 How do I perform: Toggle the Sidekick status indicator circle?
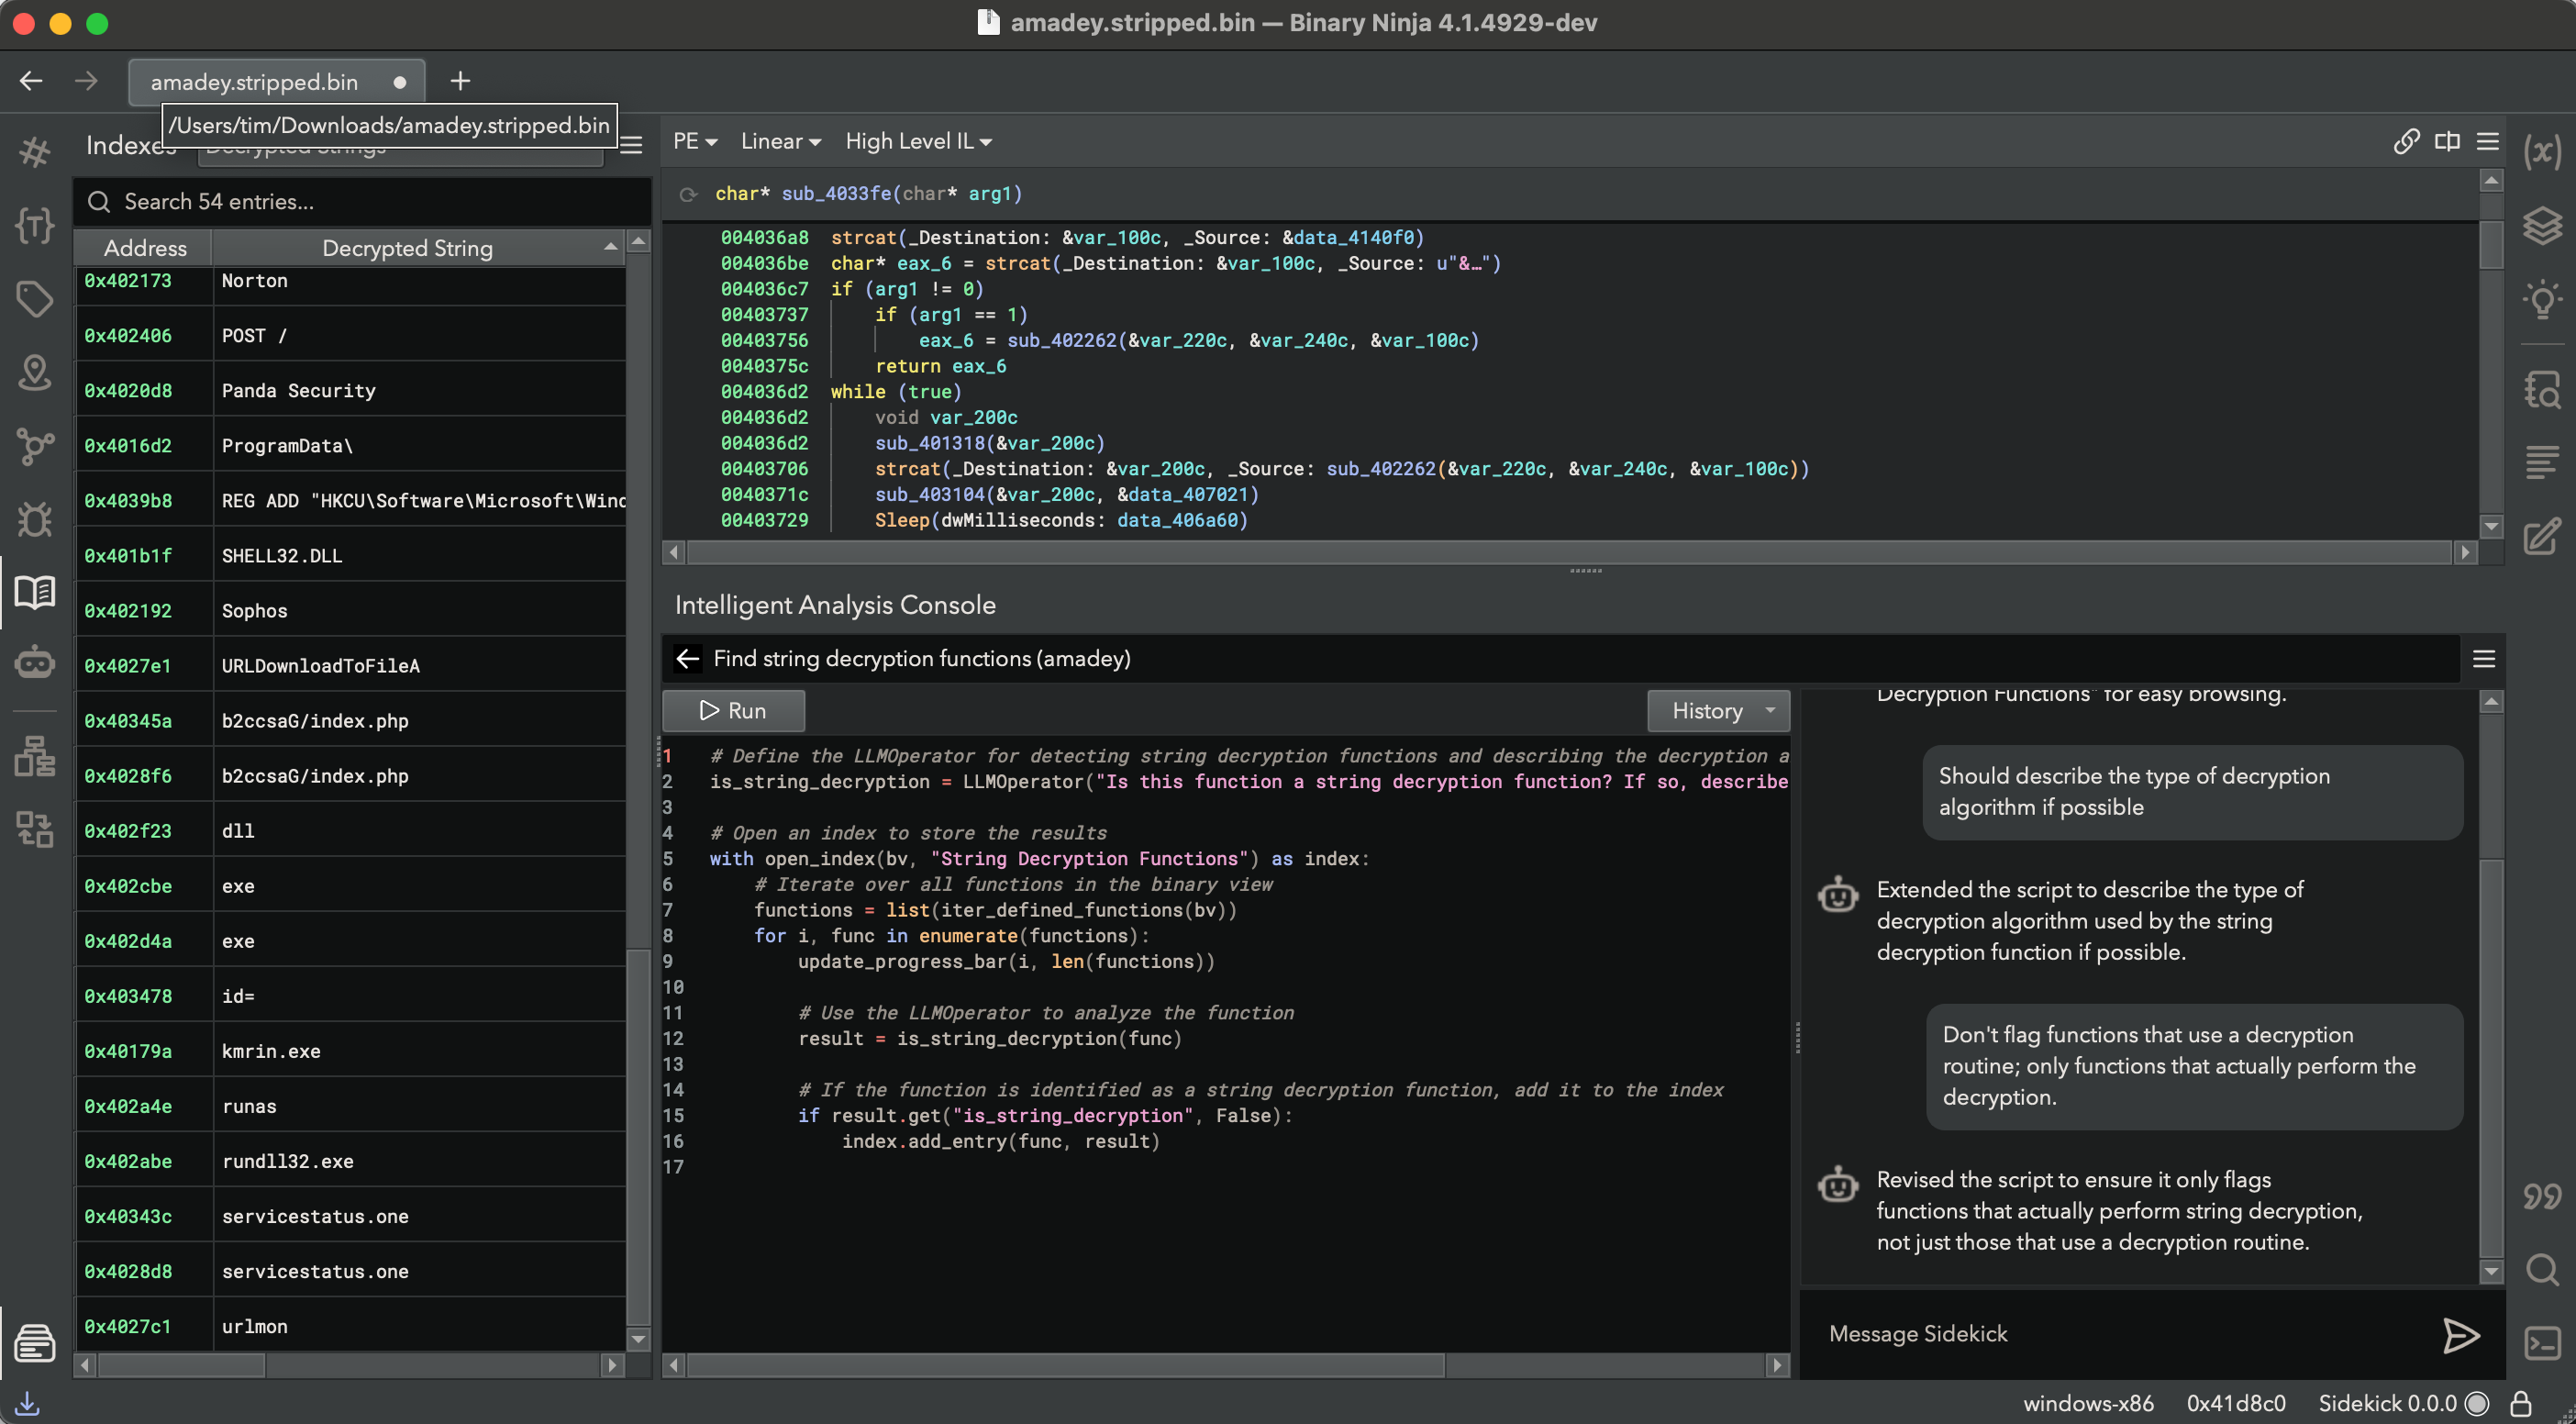click(2476, 1403)
